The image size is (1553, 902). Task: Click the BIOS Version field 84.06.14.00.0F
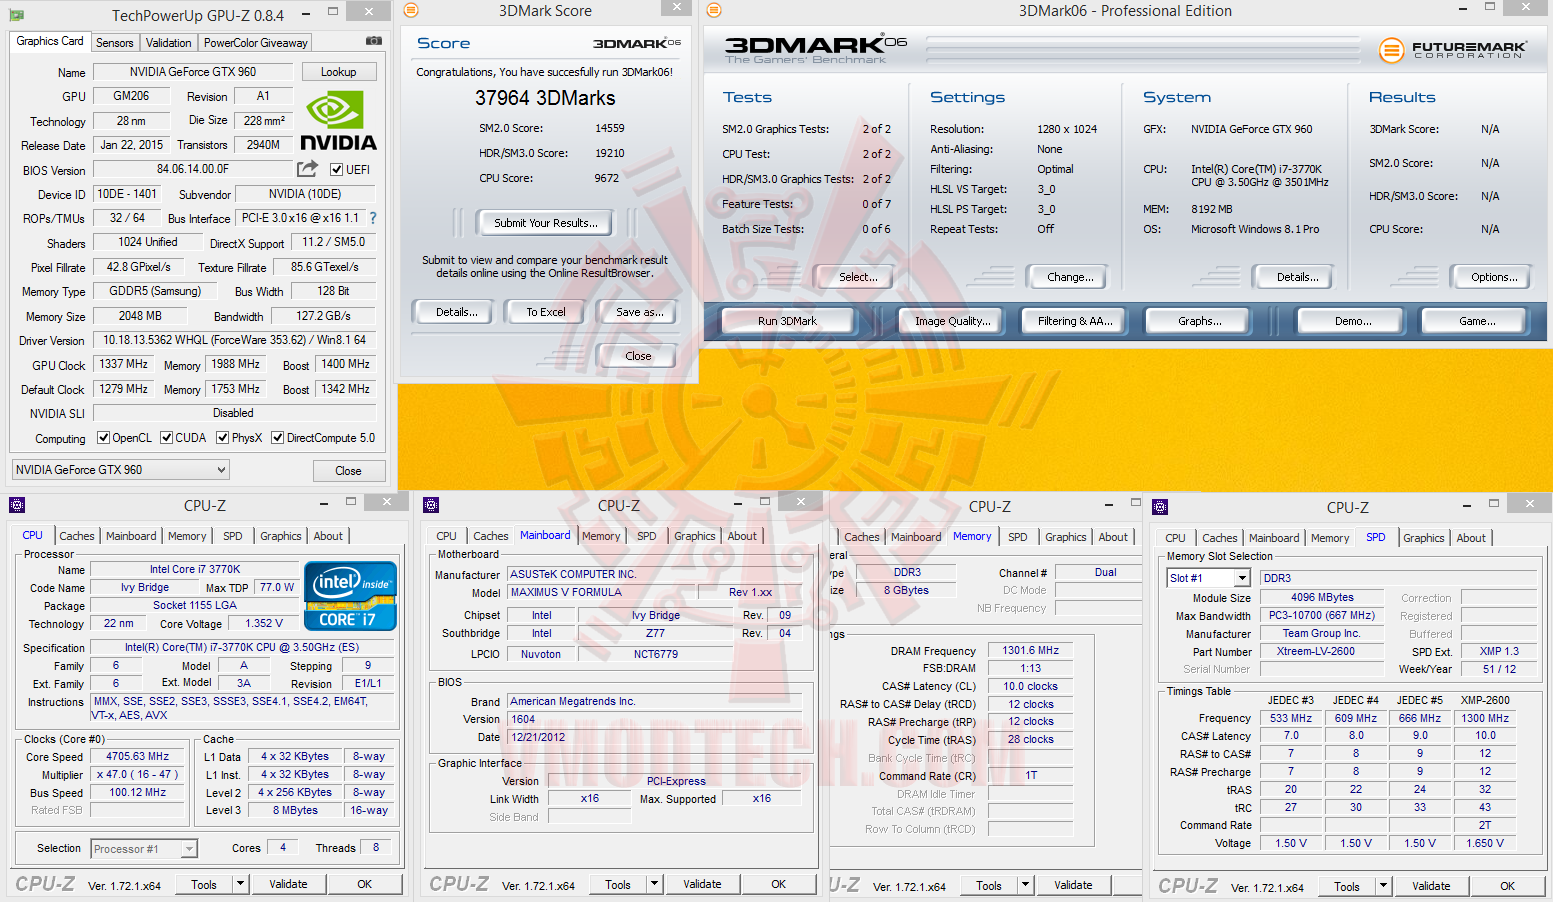[193, 169]
